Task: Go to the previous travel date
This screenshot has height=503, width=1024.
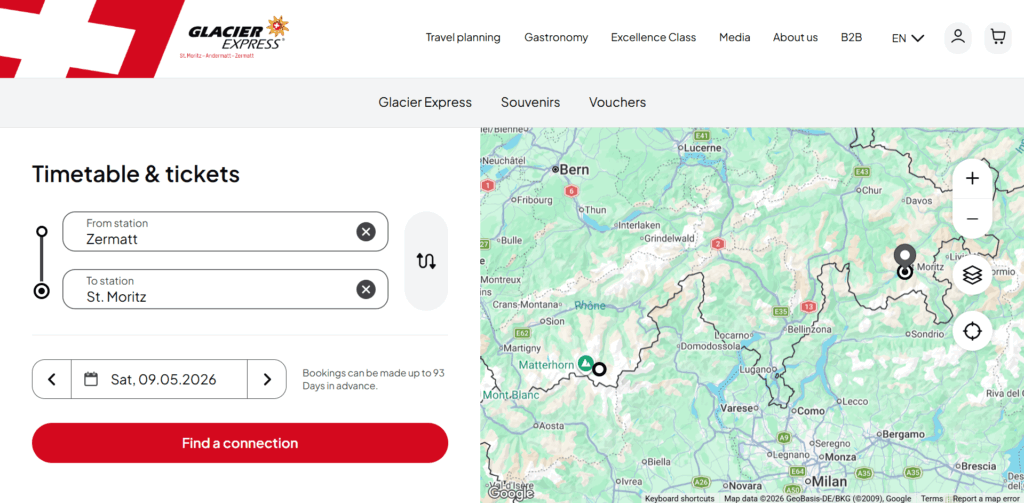Action: point(52,379)
